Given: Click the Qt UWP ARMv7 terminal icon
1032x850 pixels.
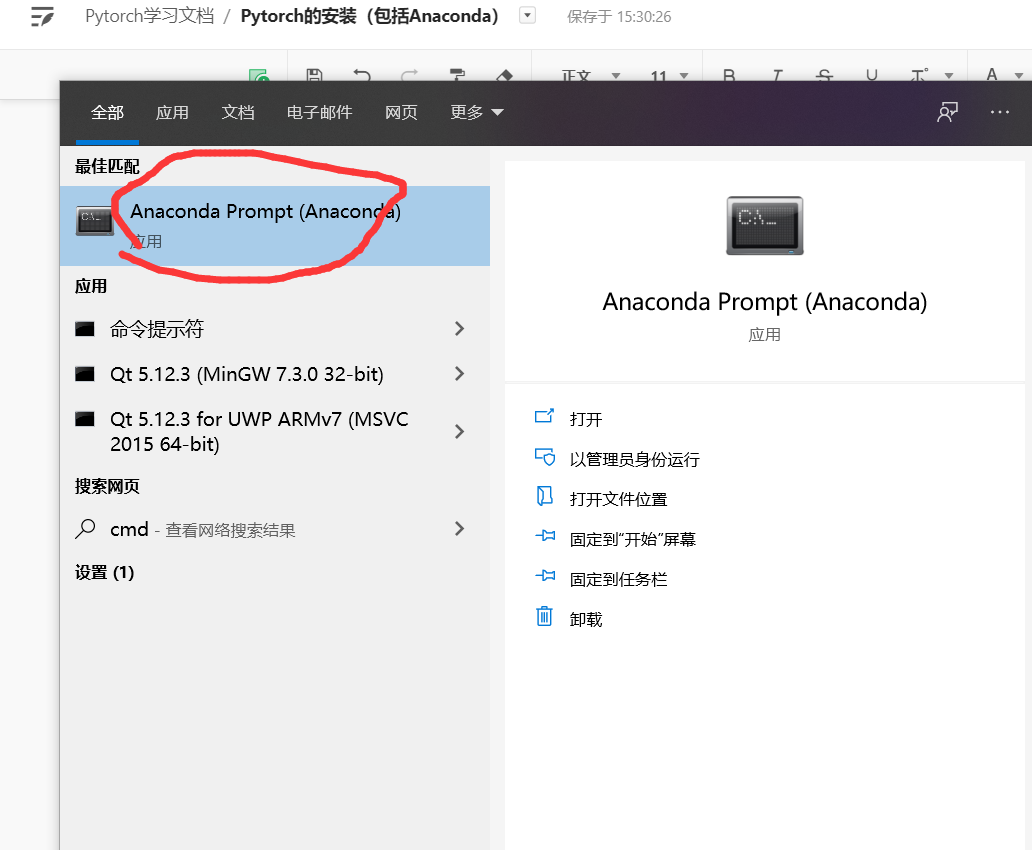Looking at the screenshot, I should (x=85, y=419).
